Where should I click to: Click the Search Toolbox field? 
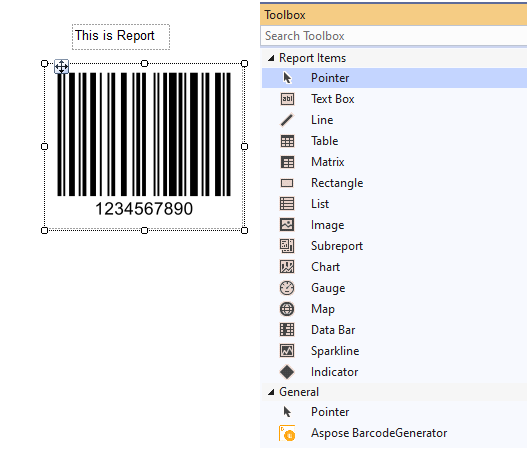394,36
